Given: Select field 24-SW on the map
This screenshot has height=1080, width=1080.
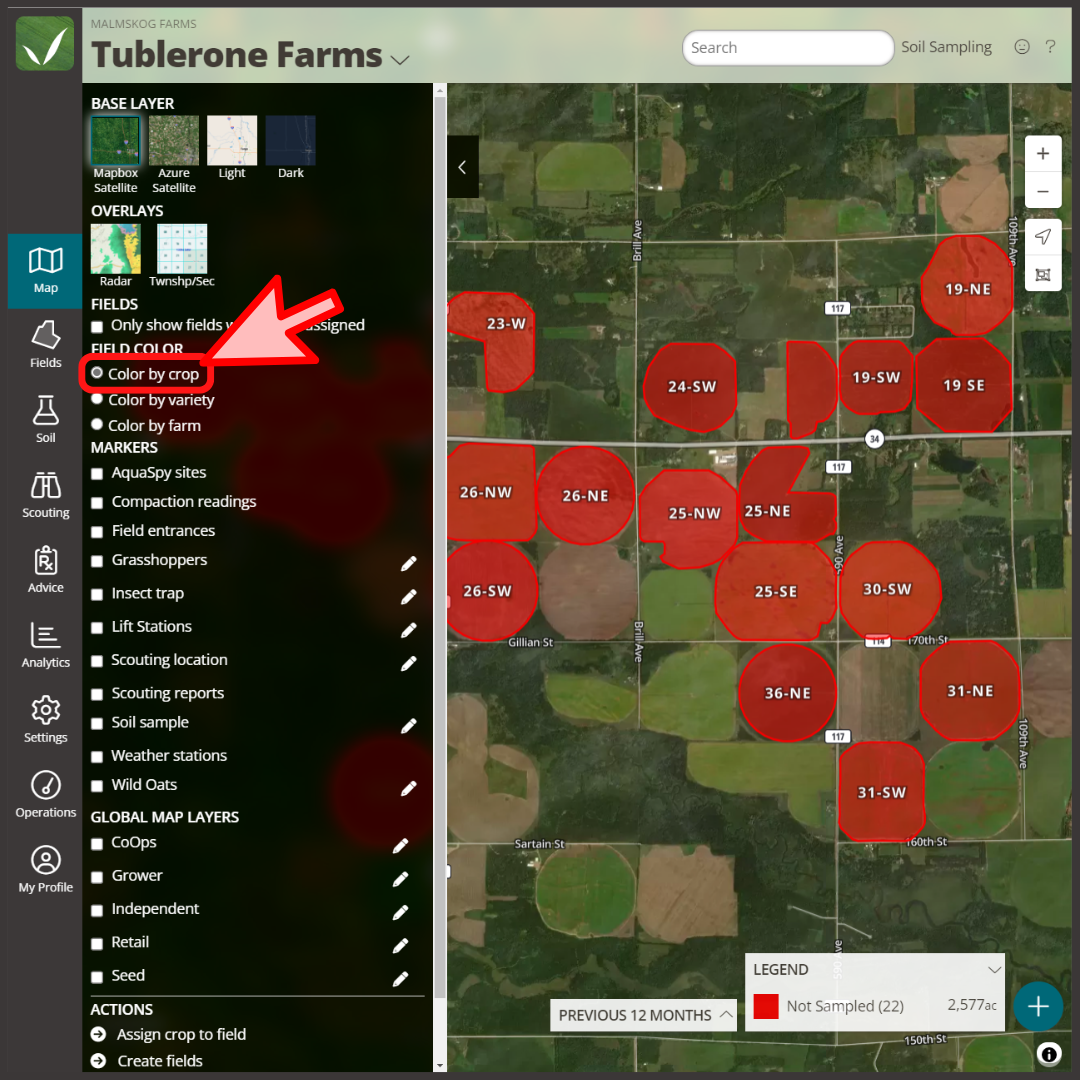Looking at the screenshot, I should pos(691,387).
